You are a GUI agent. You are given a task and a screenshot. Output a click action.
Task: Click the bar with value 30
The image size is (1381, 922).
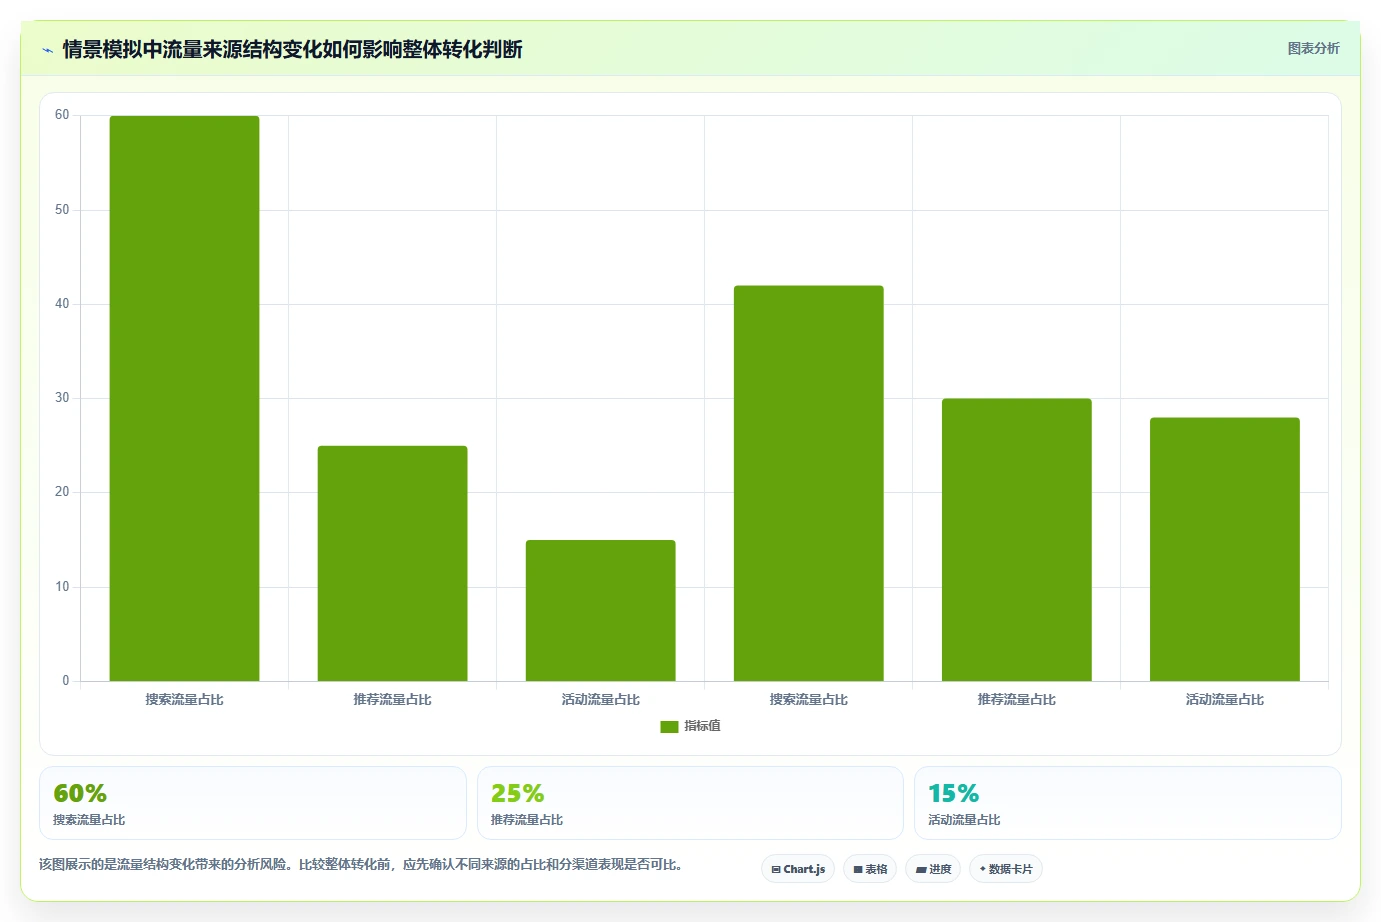1016,540
